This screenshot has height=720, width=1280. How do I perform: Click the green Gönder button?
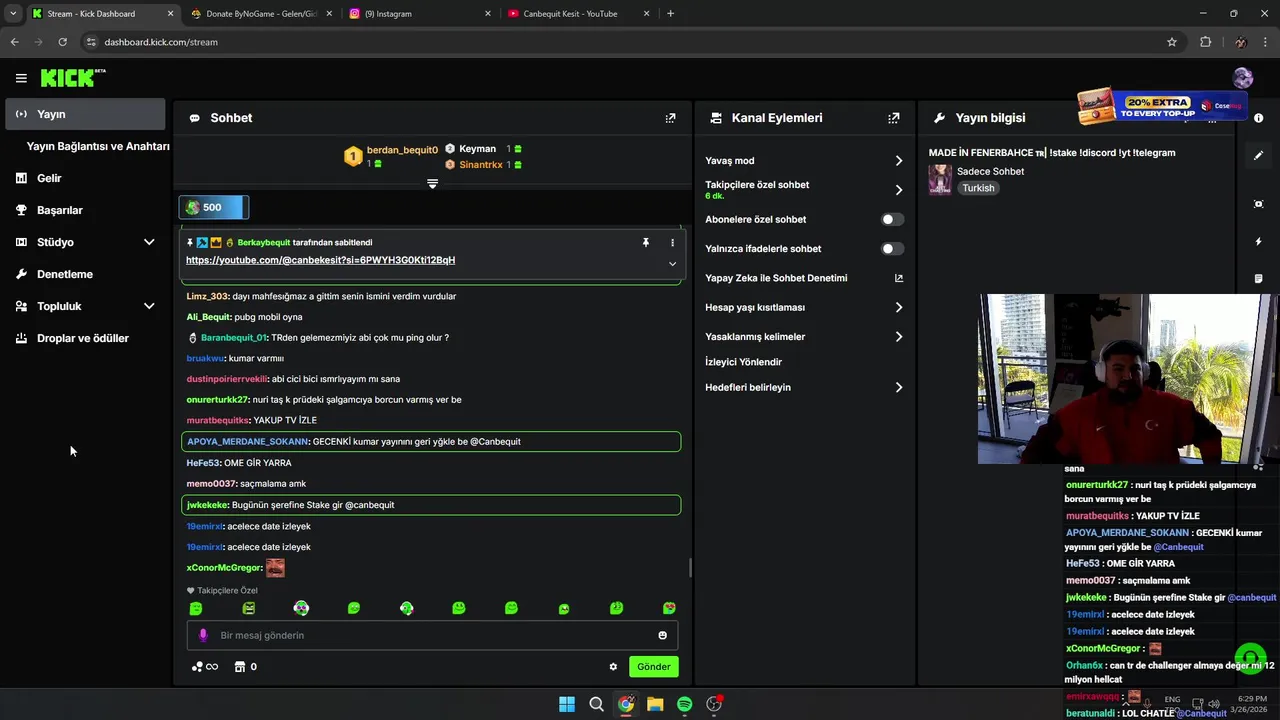click(x=654, y=667)
